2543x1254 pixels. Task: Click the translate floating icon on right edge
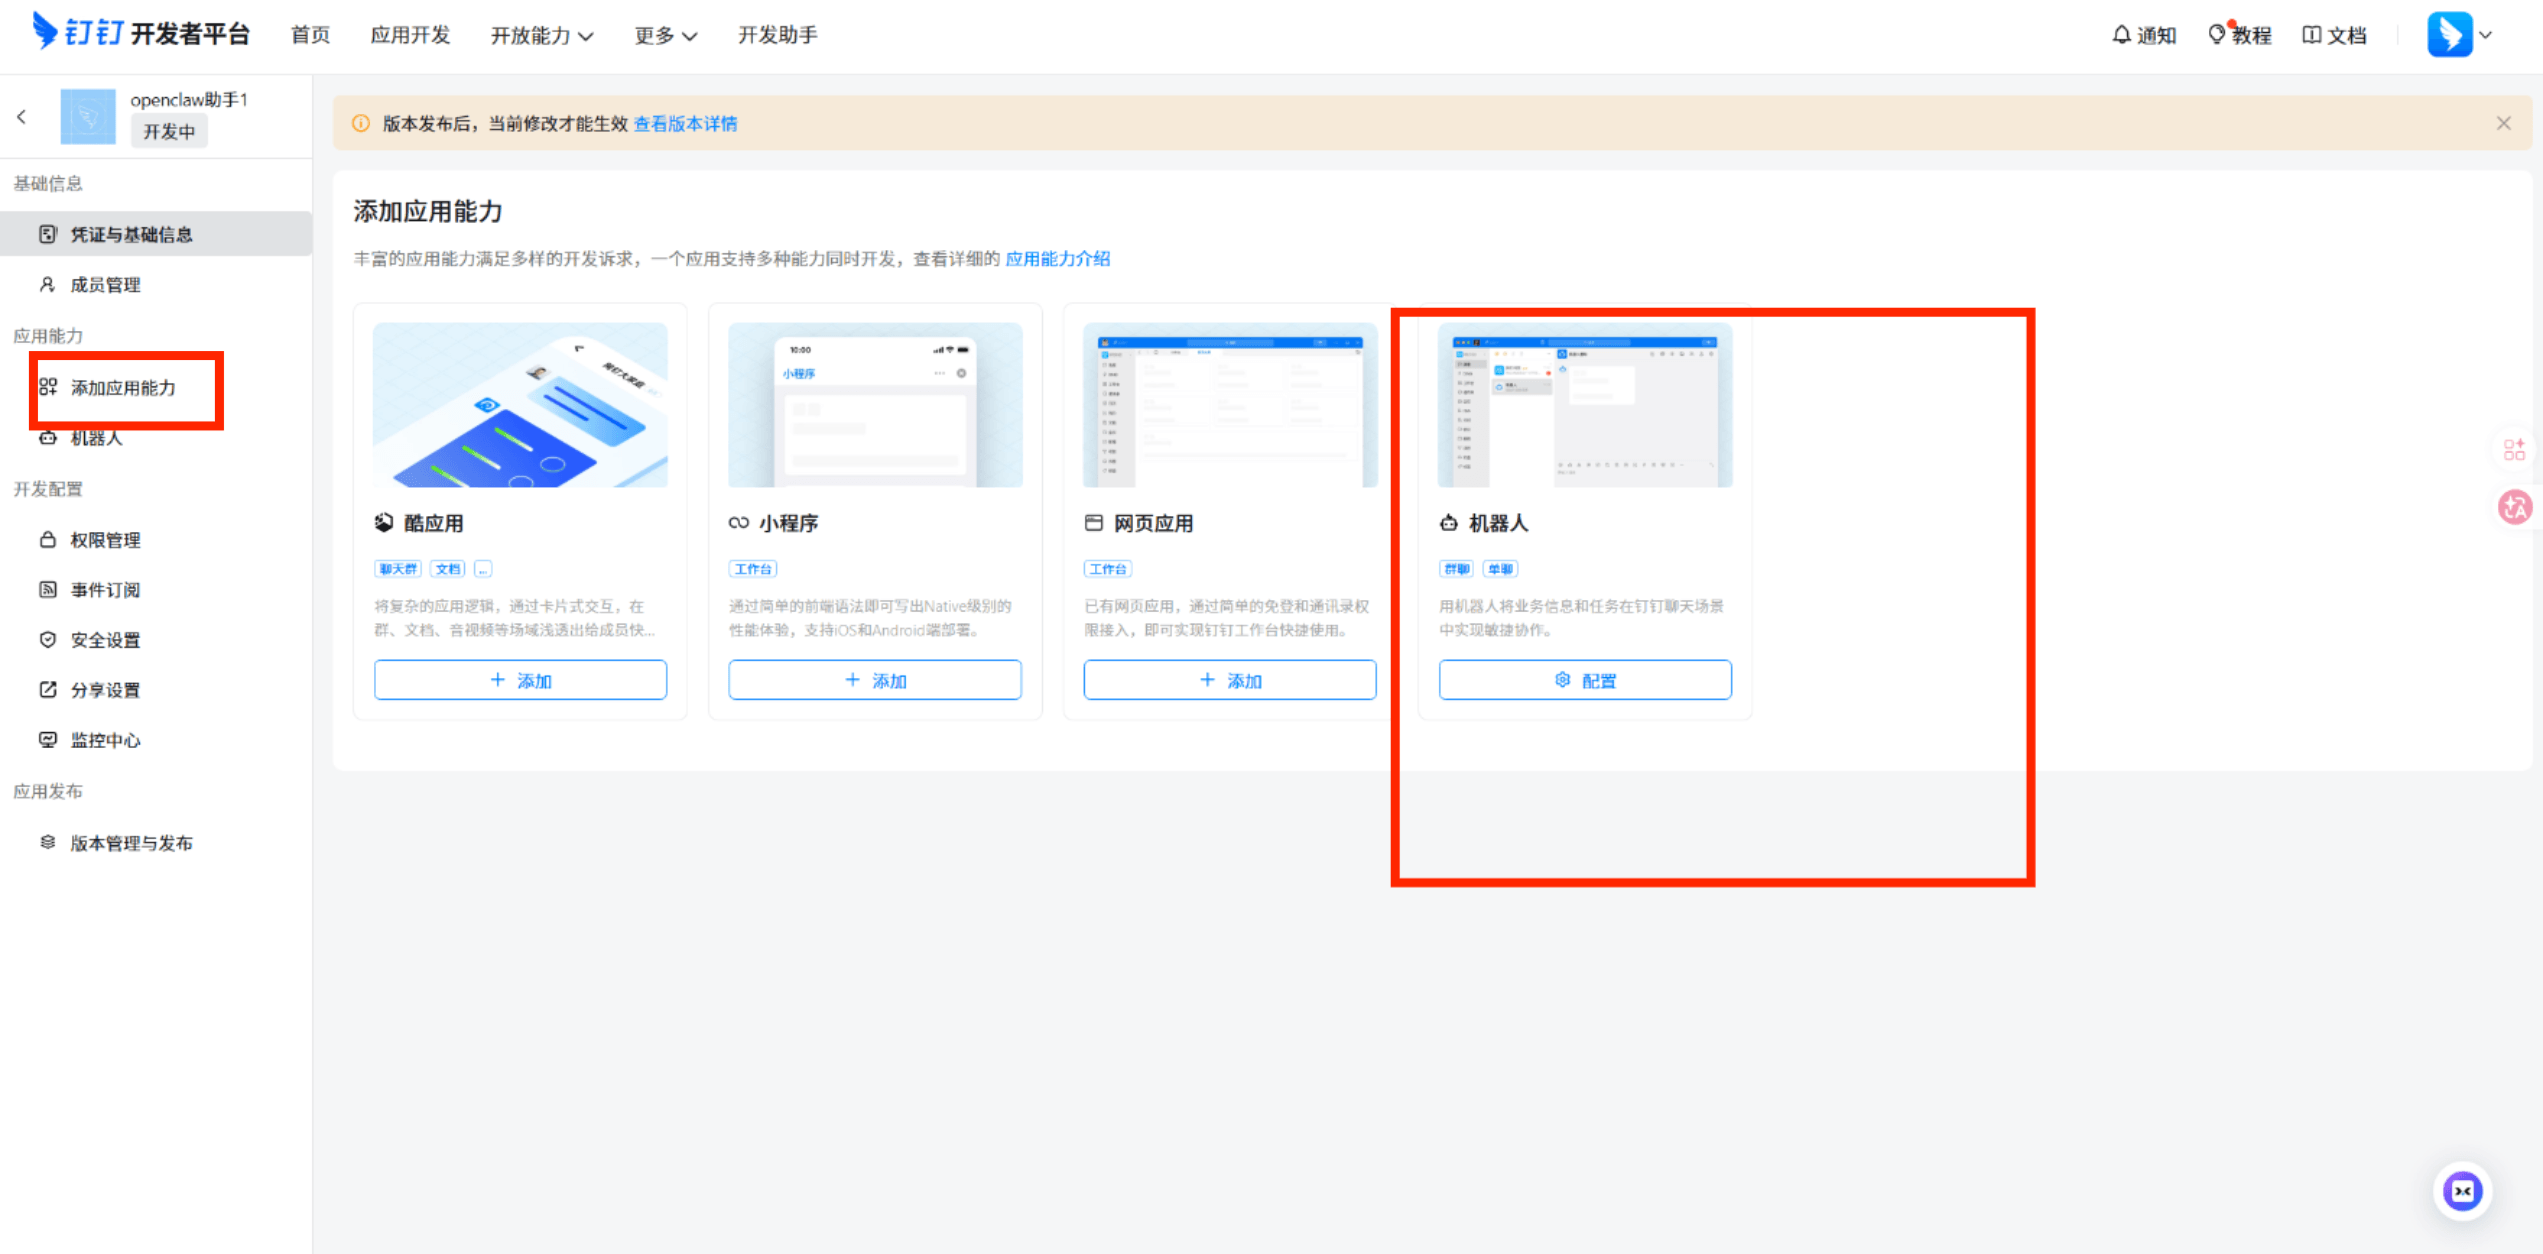[2514, 507]
